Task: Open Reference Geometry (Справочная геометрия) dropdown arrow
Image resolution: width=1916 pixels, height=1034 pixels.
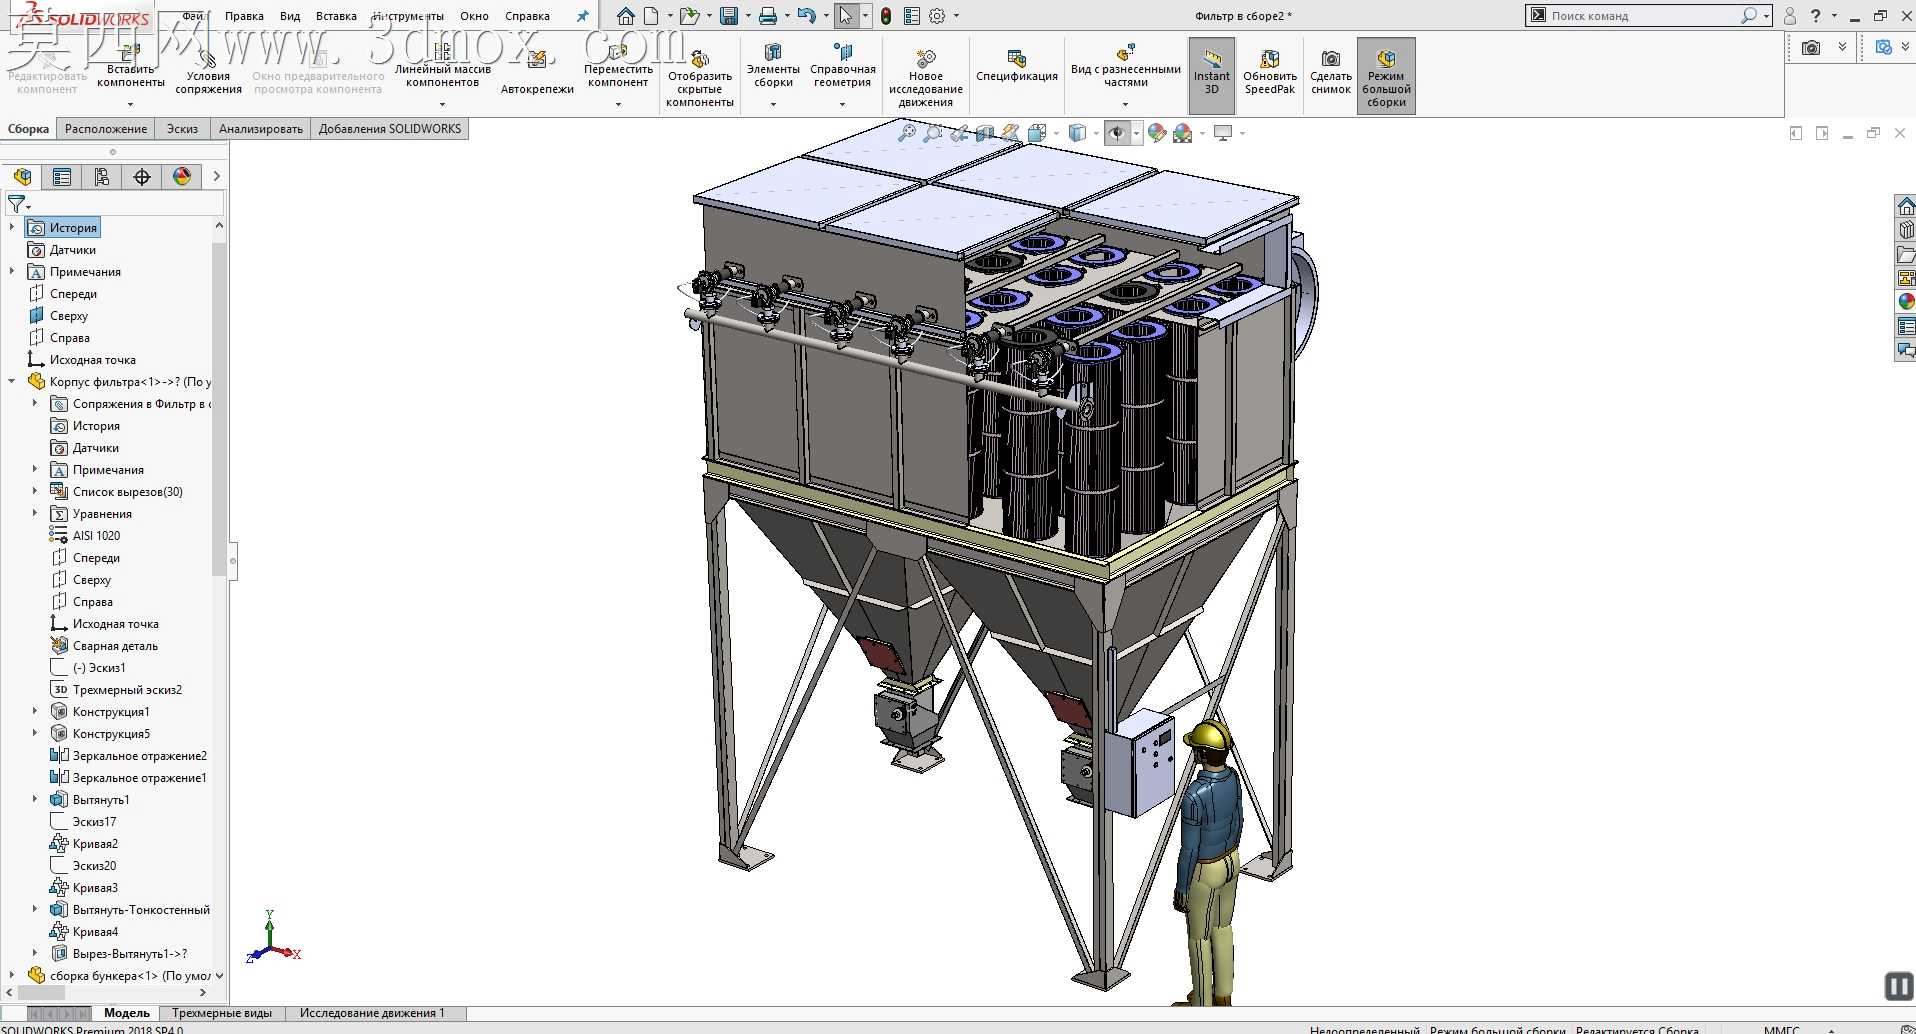Action: pyautogui.click(x=842, y=105)
